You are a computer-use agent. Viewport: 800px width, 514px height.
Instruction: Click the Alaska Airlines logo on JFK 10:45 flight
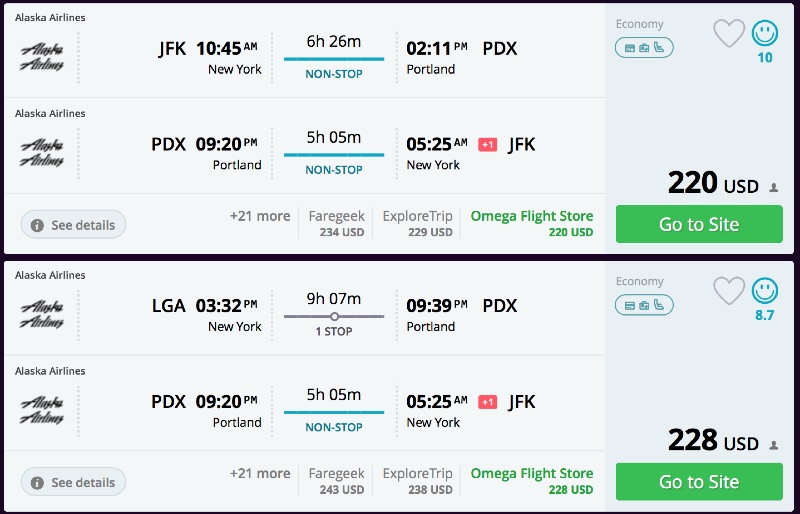click(x=42, y=58)
